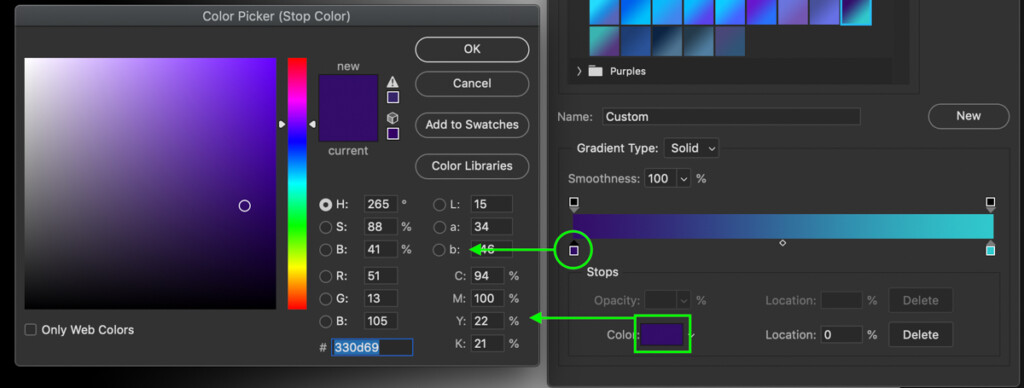Click the midpoint diamond below gradient bar
Screen dimensions: 1024x388
coord(782,243)
